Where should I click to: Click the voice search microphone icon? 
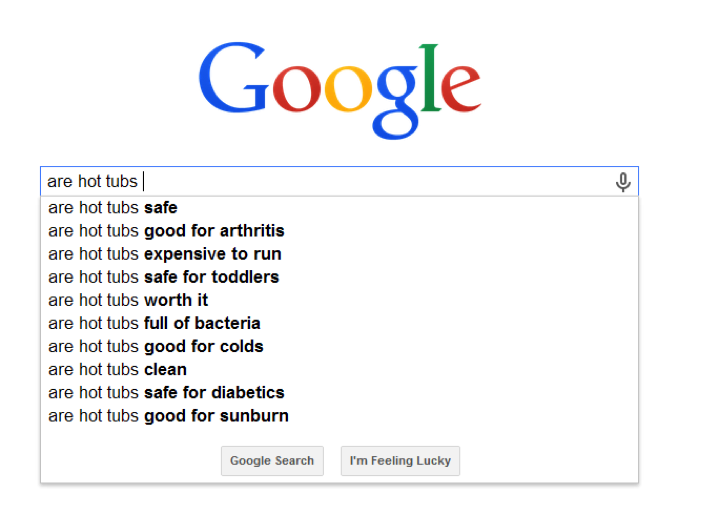coord(623,182)
